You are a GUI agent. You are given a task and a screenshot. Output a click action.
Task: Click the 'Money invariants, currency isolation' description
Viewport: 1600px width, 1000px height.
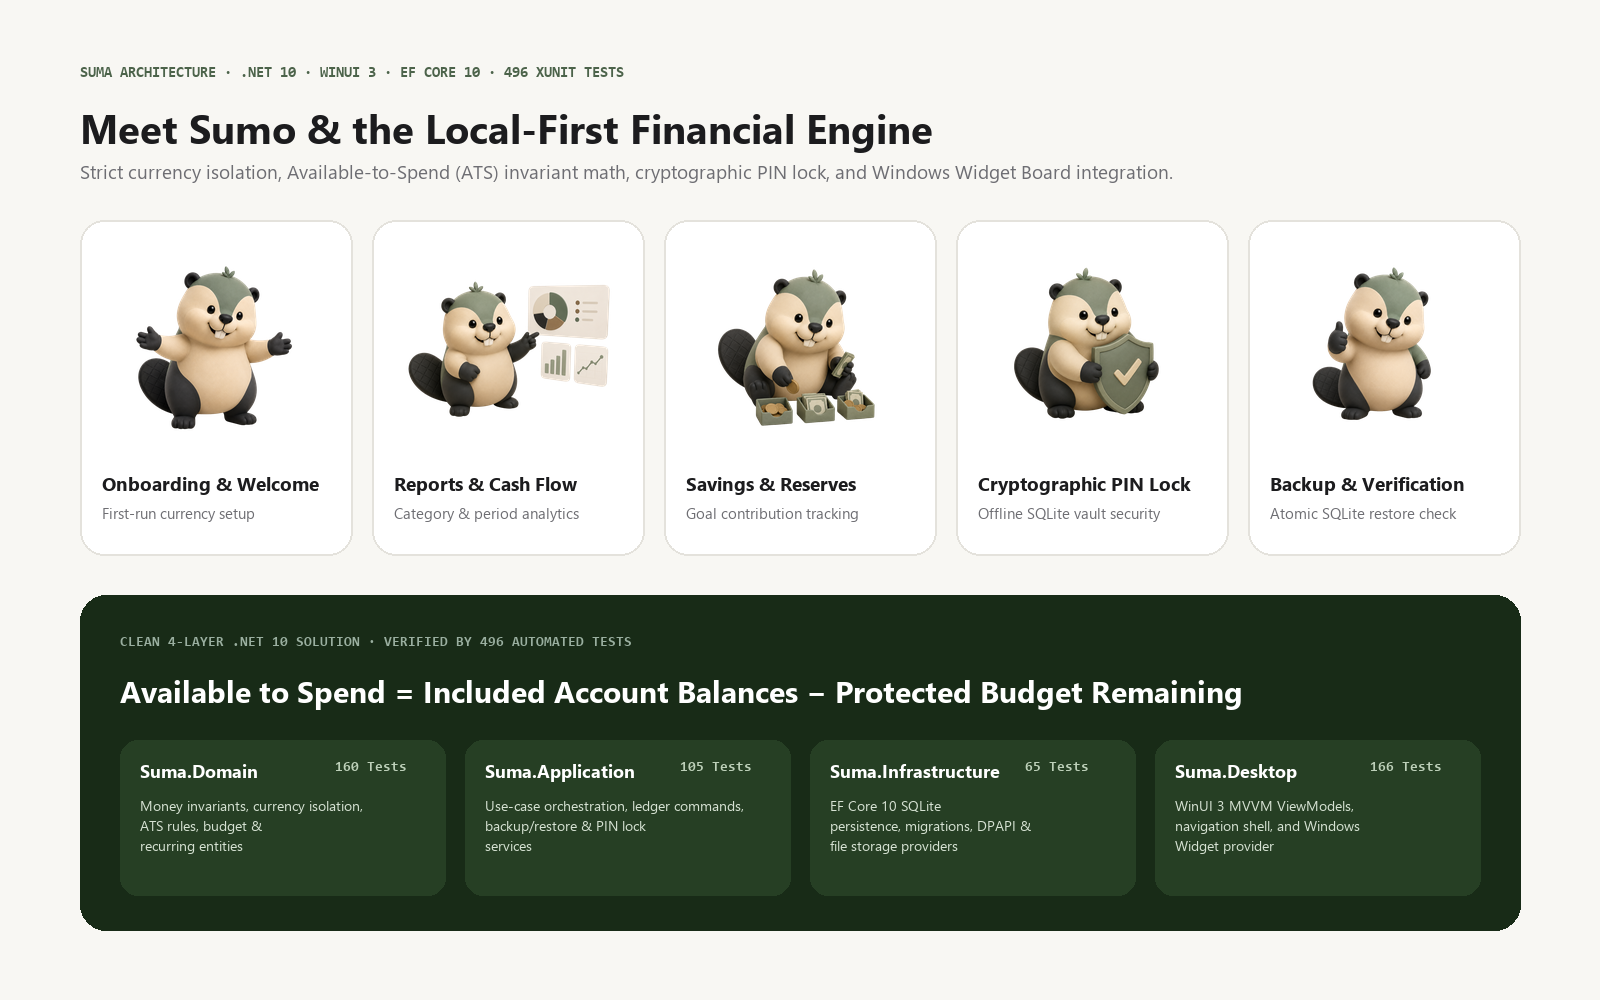click(252, 826)
